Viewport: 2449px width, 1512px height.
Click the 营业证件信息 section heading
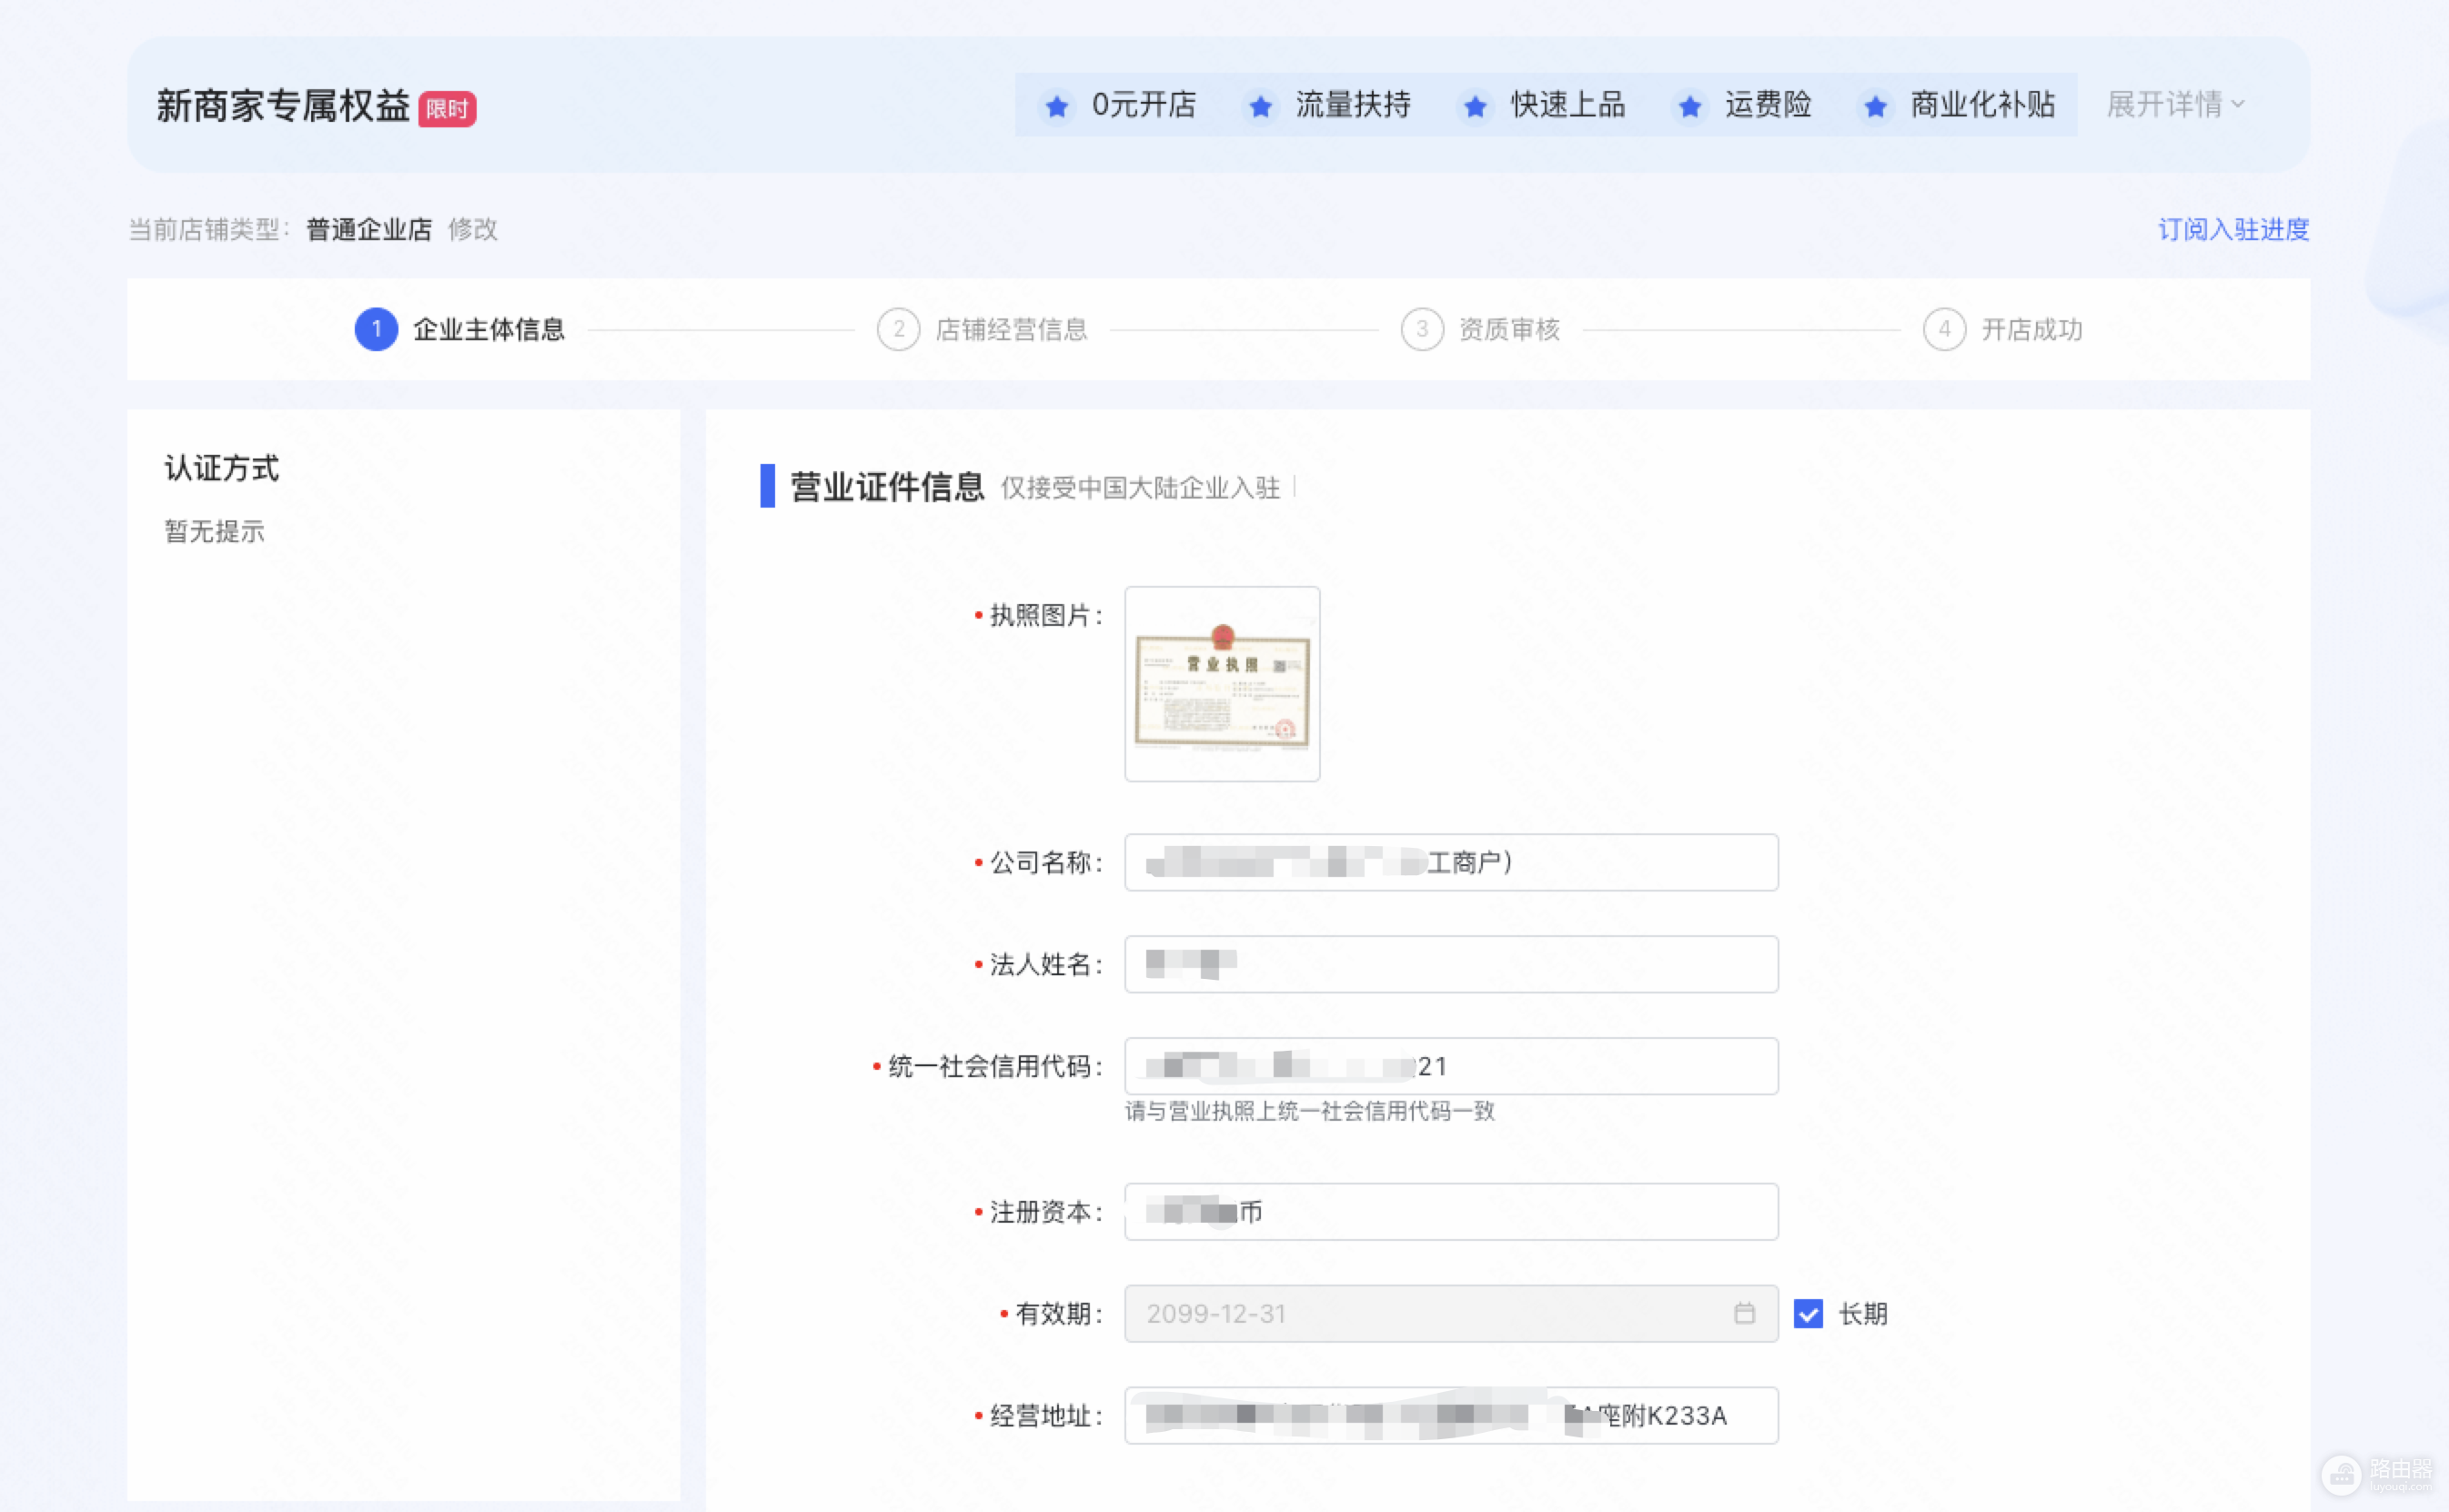click(887, 487)
